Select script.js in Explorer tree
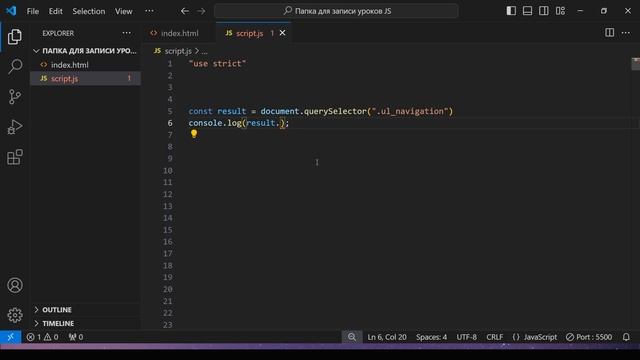 85,78
